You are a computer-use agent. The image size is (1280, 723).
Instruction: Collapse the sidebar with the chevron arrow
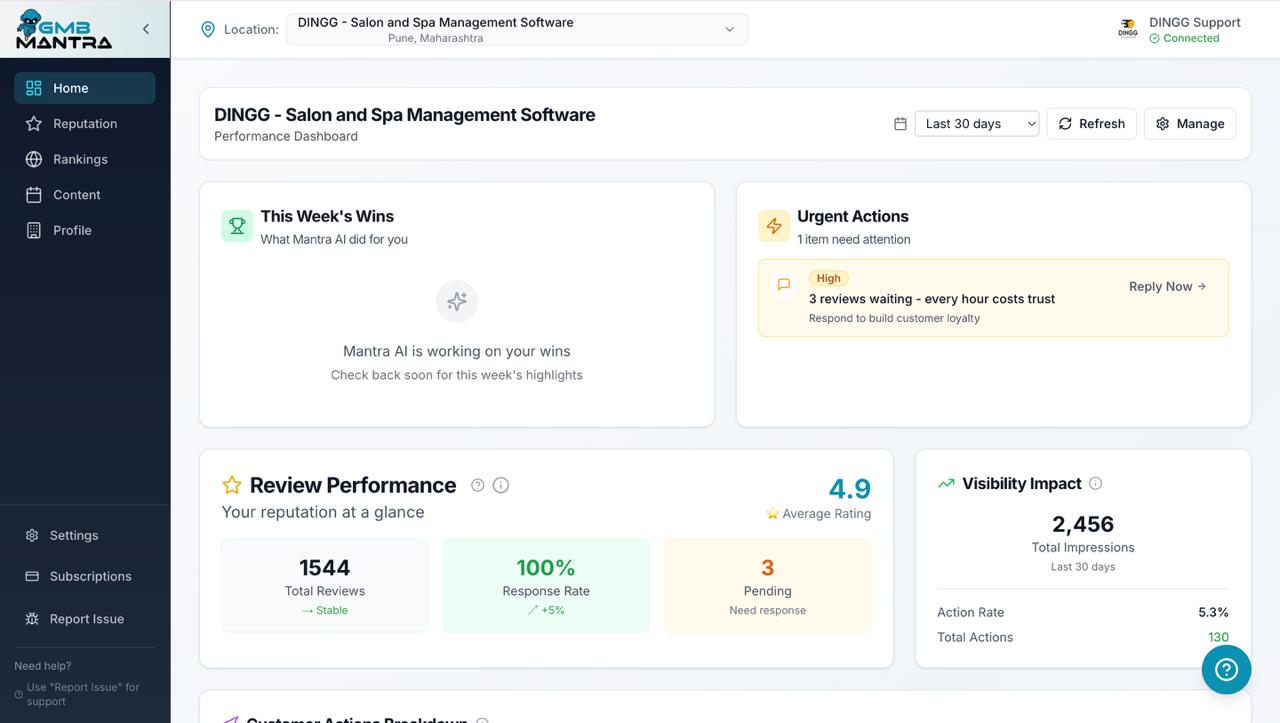[146, 29]
